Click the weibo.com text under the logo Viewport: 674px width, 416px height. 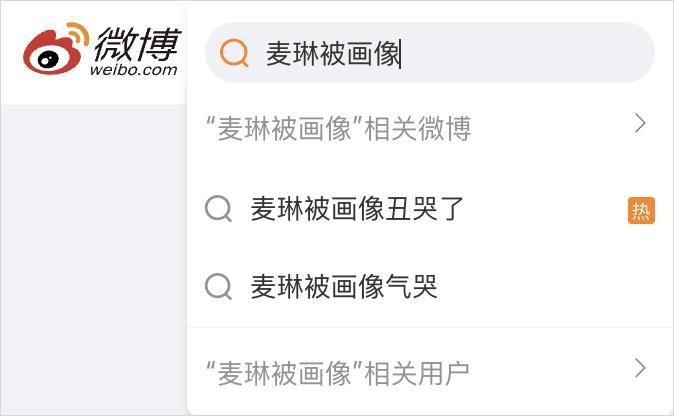pyautogui.click(x=133, y=70)
